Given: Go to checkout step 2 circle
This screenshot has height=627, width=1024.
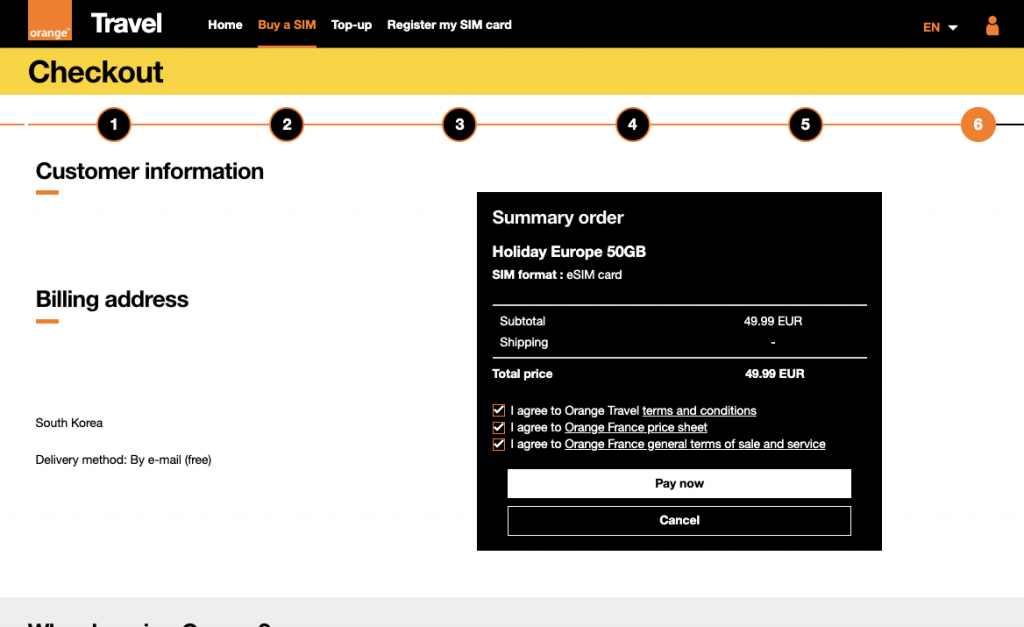Looking at the screenshot, I should tap(287, 125).
